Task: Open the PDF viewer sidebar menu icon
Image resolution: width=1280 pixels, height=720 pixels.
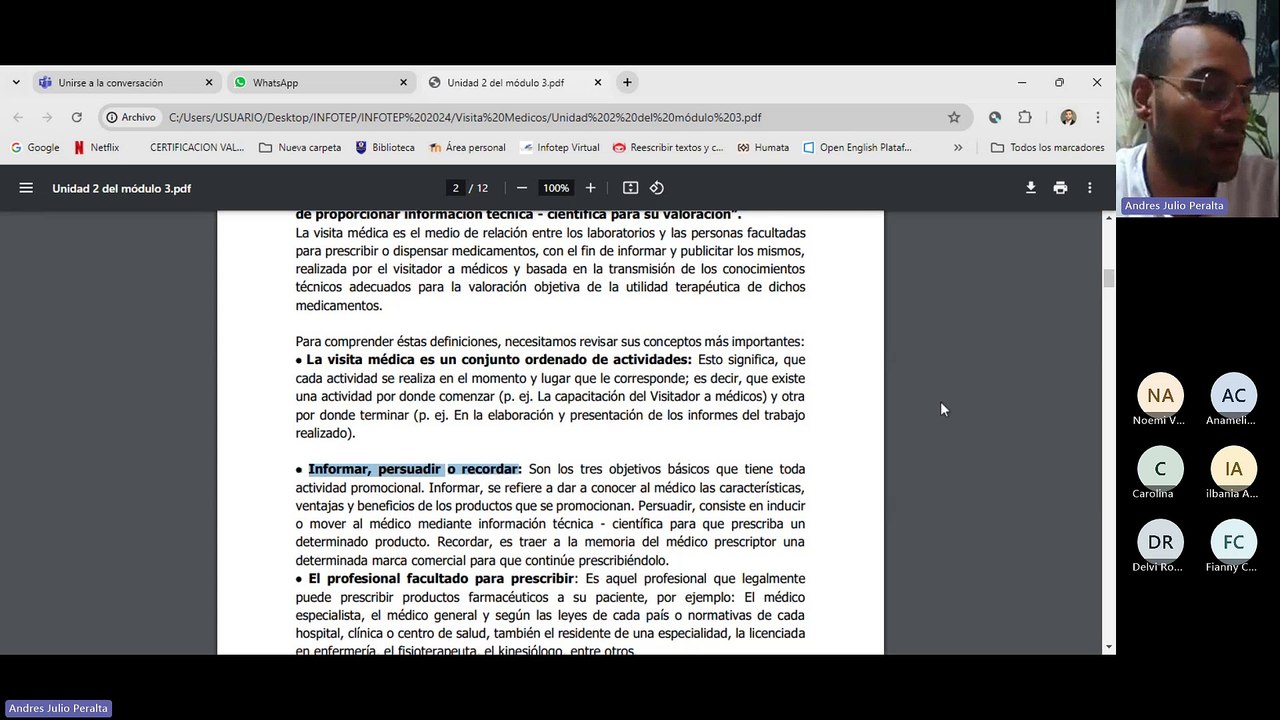Action: (26, 188)
